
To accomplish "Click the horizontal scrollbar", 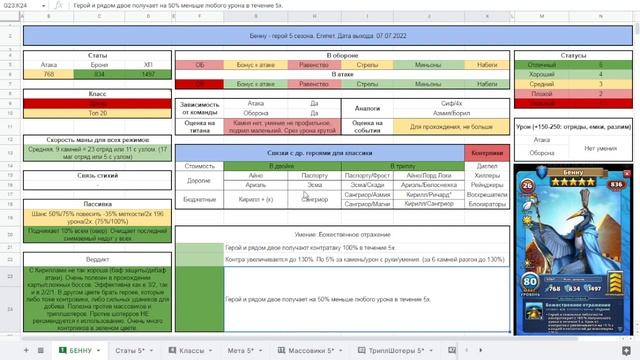I will [x=300, y=338].
